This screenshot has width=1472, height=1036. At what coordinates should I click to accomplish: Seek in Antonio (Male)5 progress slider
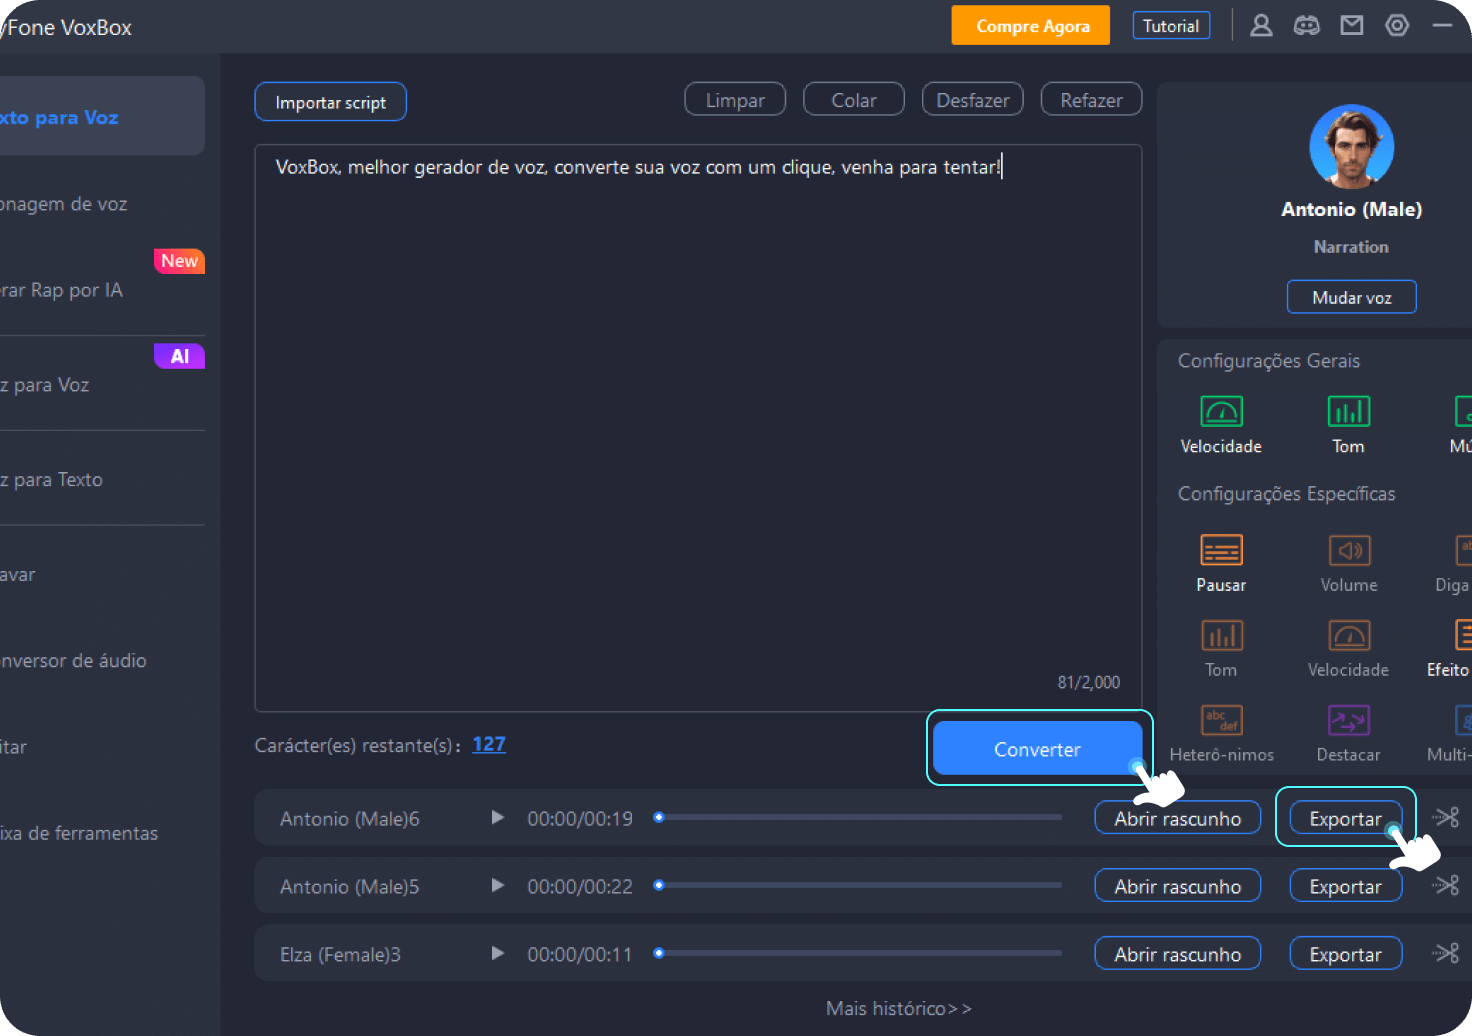(858, 885)
